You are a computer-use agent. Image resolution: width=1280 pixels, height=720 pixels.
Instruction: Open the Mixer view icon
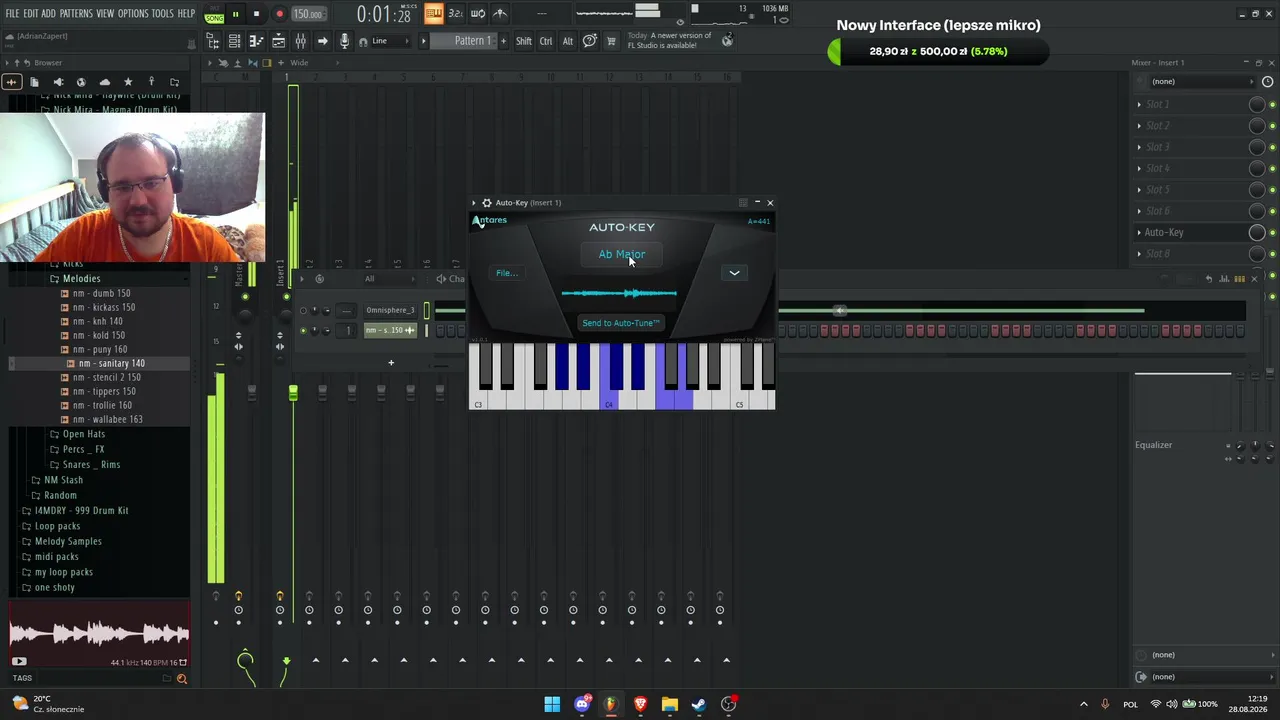point(300,41)
